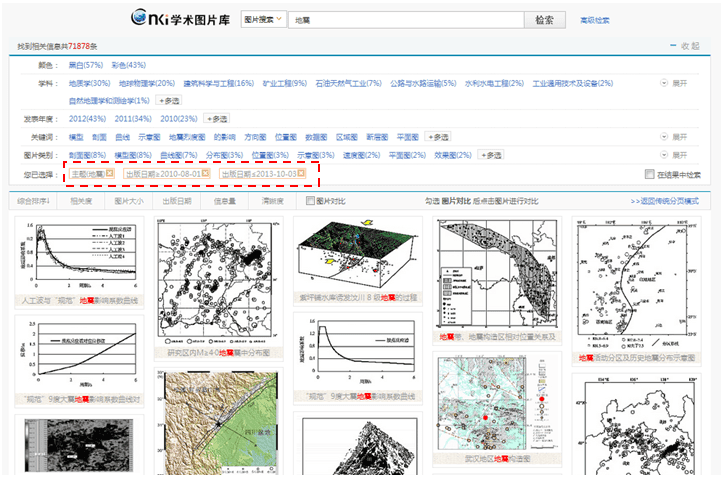The image size is (727, 482).
Task: Sort results by 信息量
Action: 224,201
